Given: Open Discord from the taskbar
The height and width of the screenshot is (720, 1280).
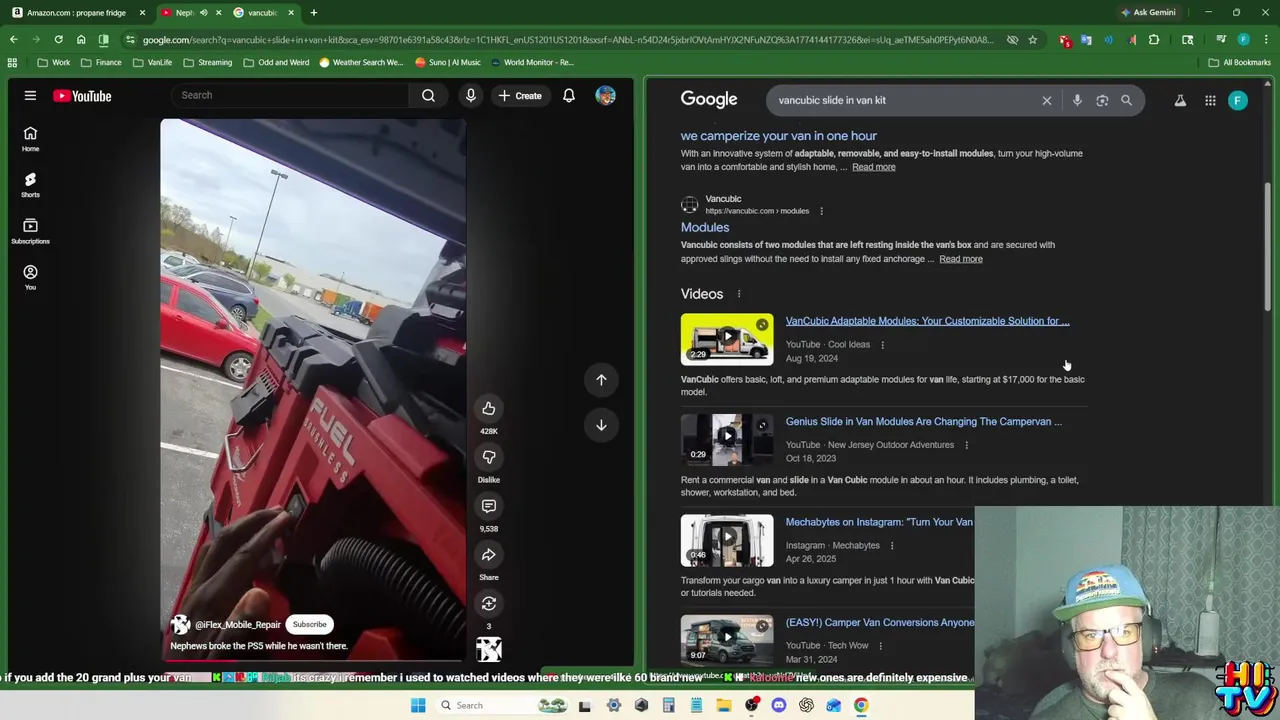Looking at the screenshot, I should 779,706.
